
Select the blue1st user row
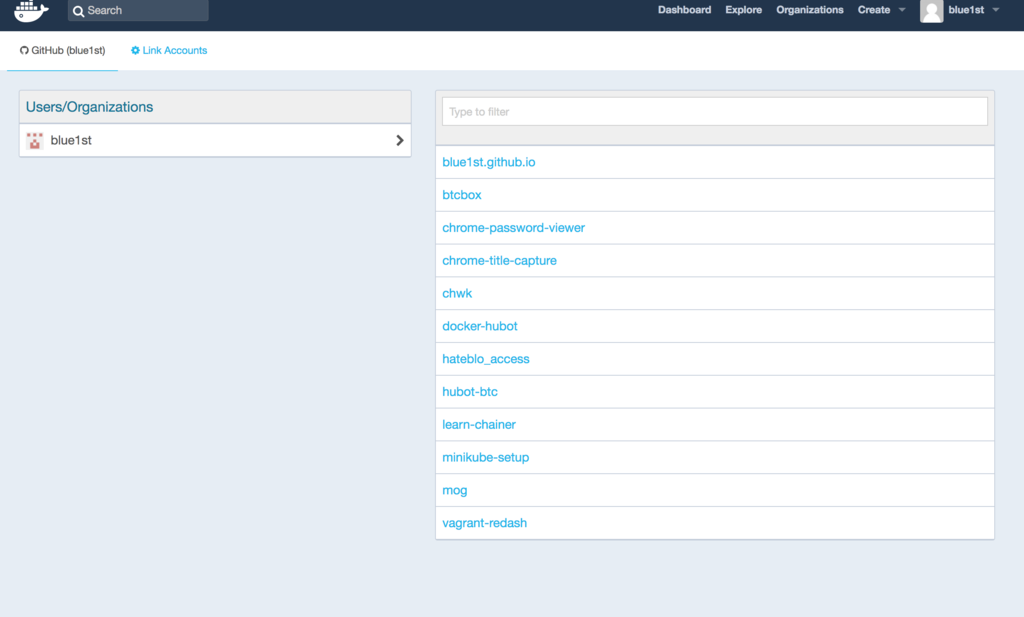click(215, 140)
